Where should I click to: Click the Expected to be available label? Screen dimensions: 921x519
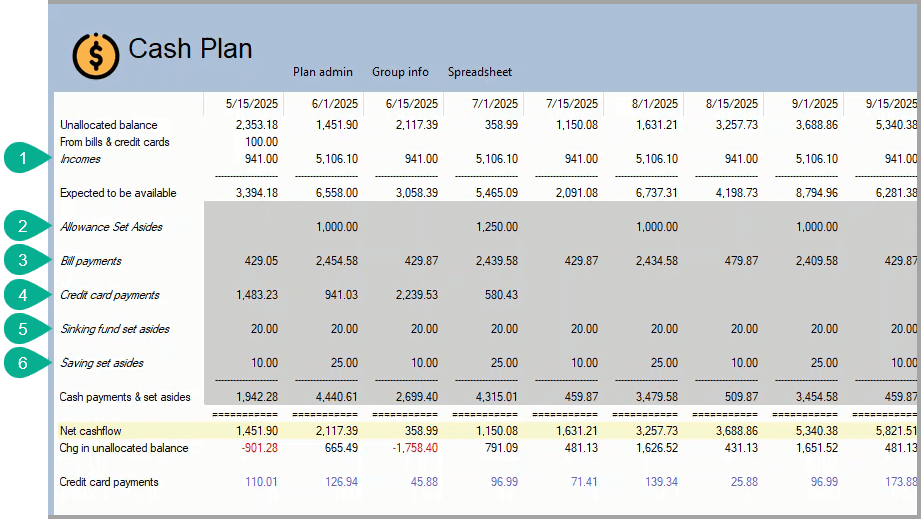(118, 193)
